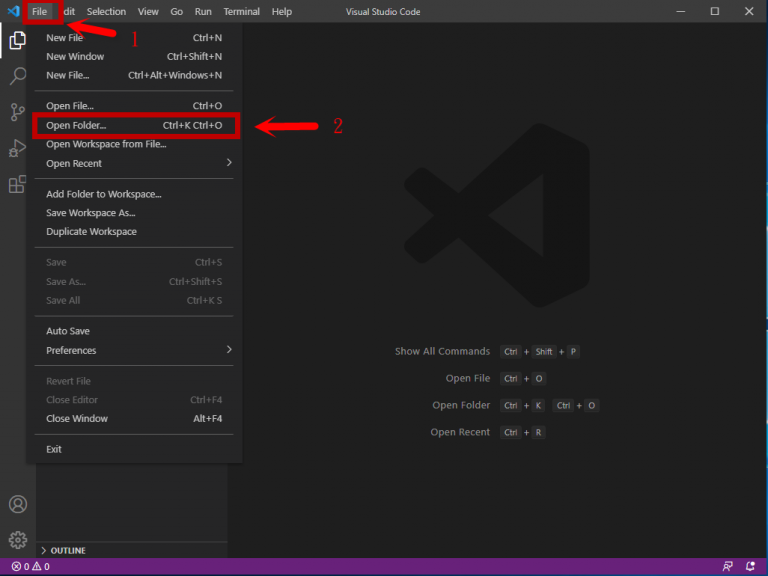Open the Terminal menu
Image resolution: width=768 pixels, height=576 pixels.
point(241,11)
